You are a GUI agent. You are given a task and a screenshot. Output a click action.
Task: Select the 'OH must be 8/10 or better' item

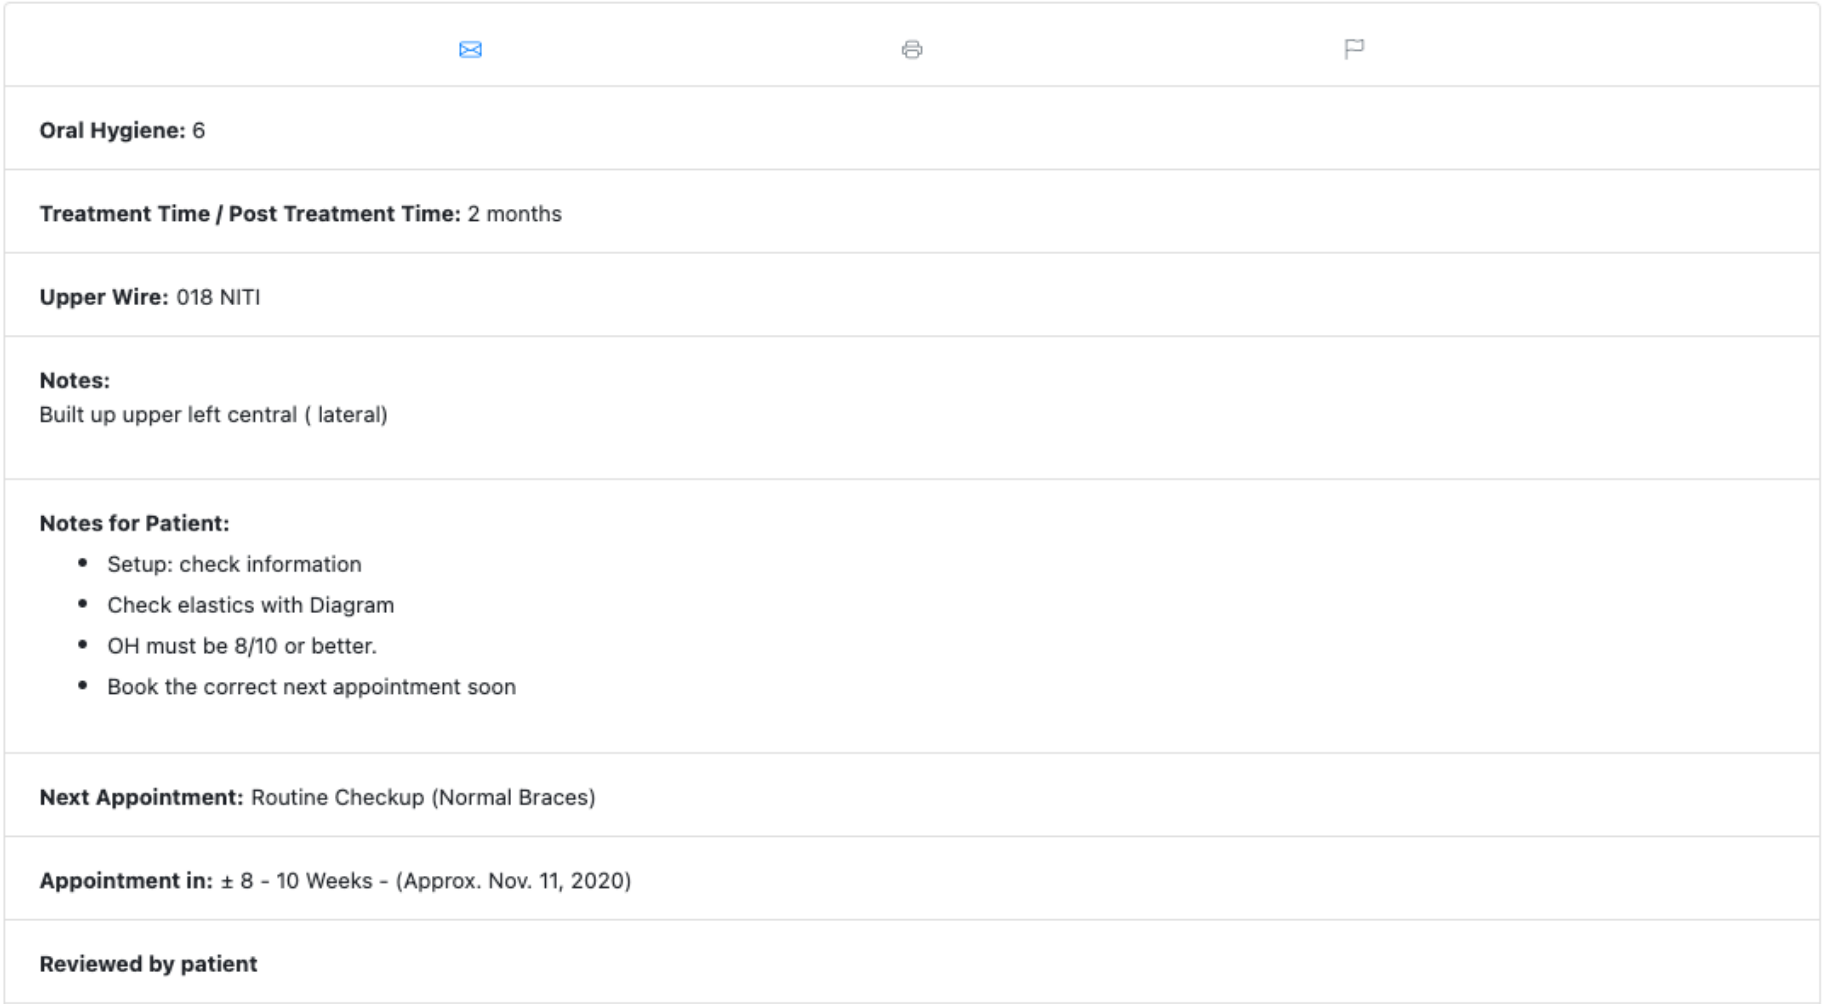coord(241,646)
